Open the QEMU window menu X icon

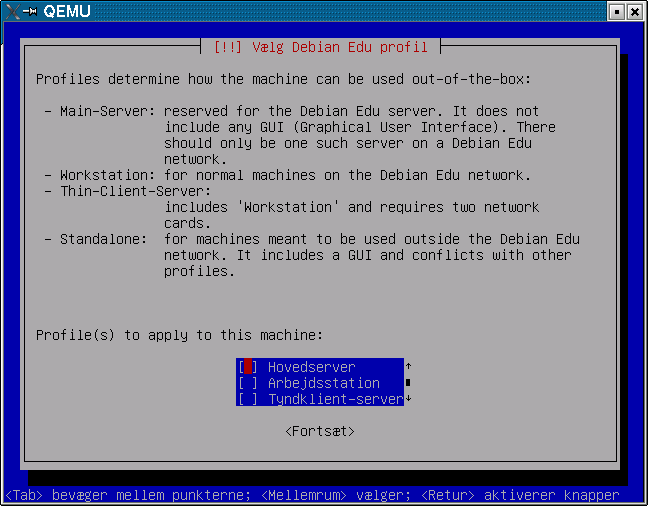(12, 11)
